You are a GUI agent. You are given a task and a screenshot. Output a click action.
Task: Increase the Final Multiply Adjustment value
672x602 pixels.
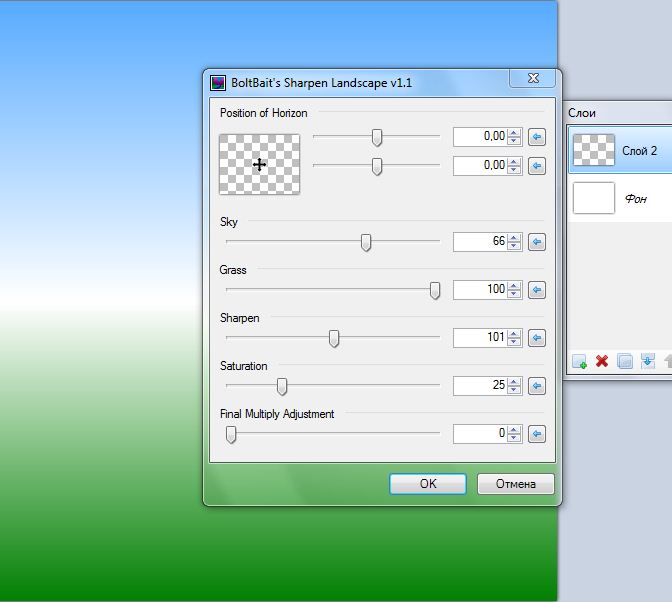pyautogui.click(x=514, y=430)
